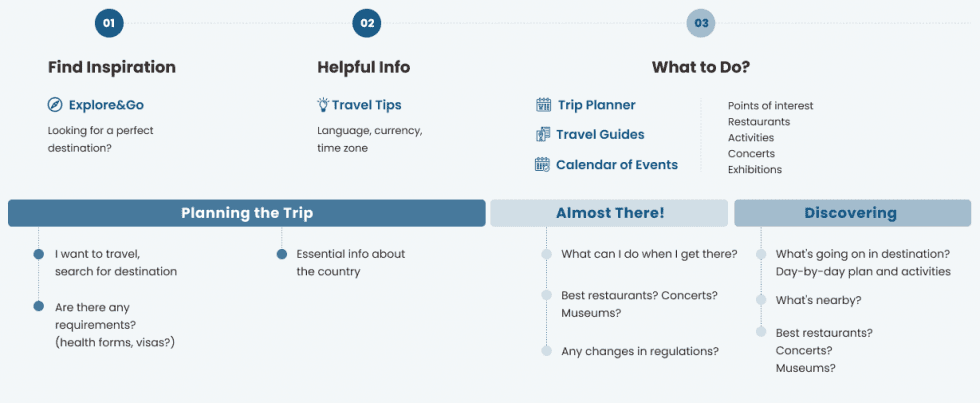Click the Calendar of Events icon

point(543,164)
